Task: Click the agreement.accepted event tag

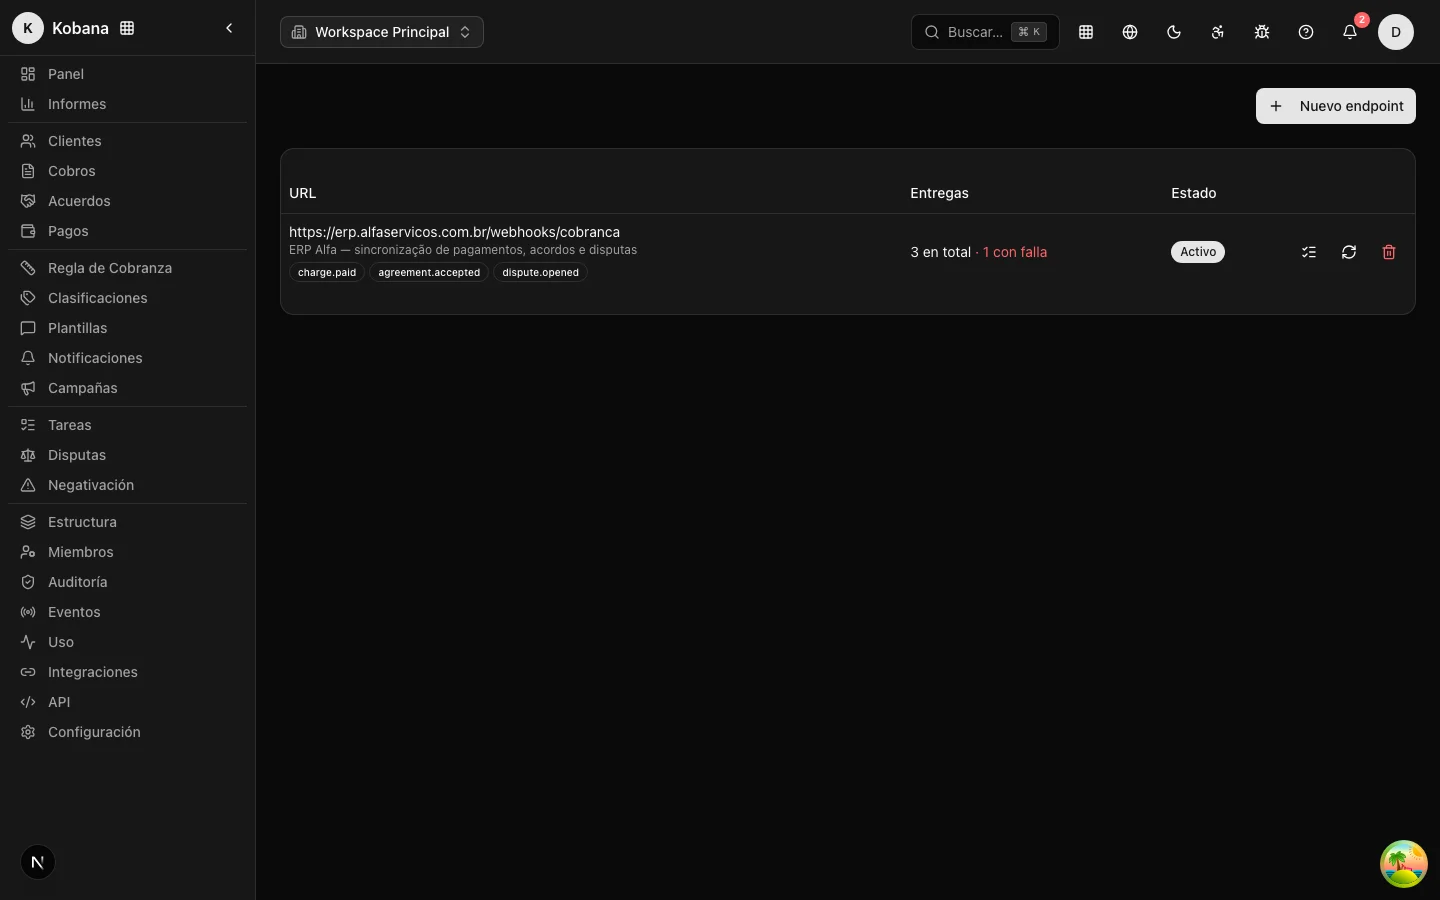Action: click(x=429, y=272)
